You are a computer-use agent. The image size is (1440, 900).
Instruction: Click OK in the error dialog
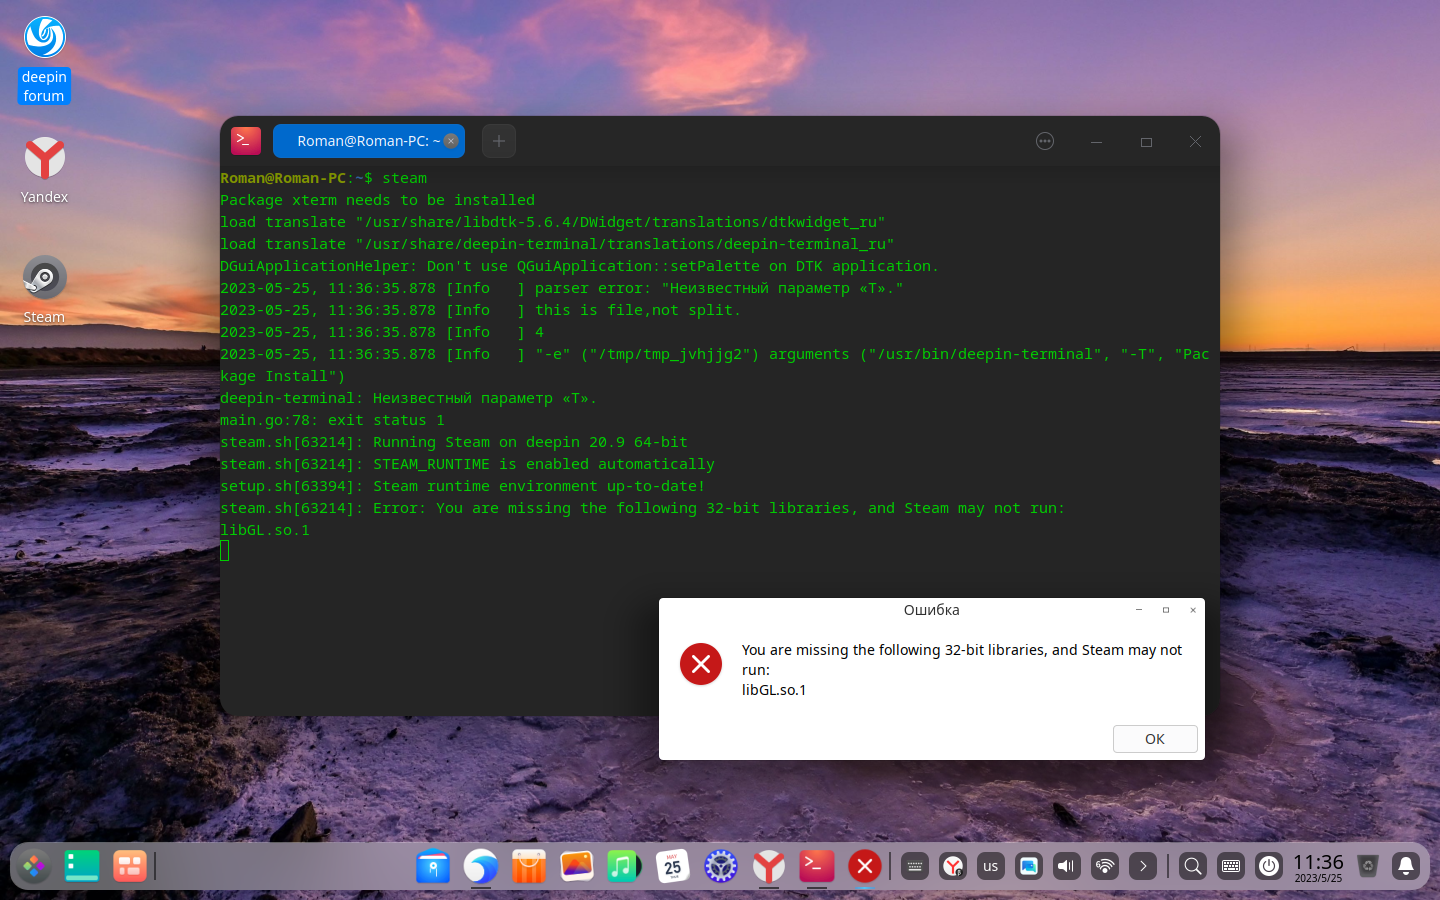(1155, 739)
